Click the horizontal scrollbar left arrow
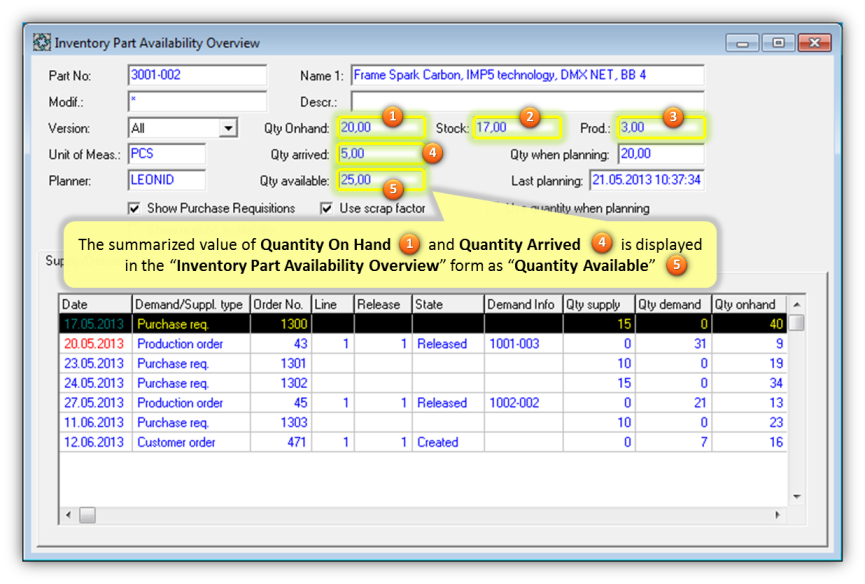The height and width of the screenshot is (584, 865). 68,515
